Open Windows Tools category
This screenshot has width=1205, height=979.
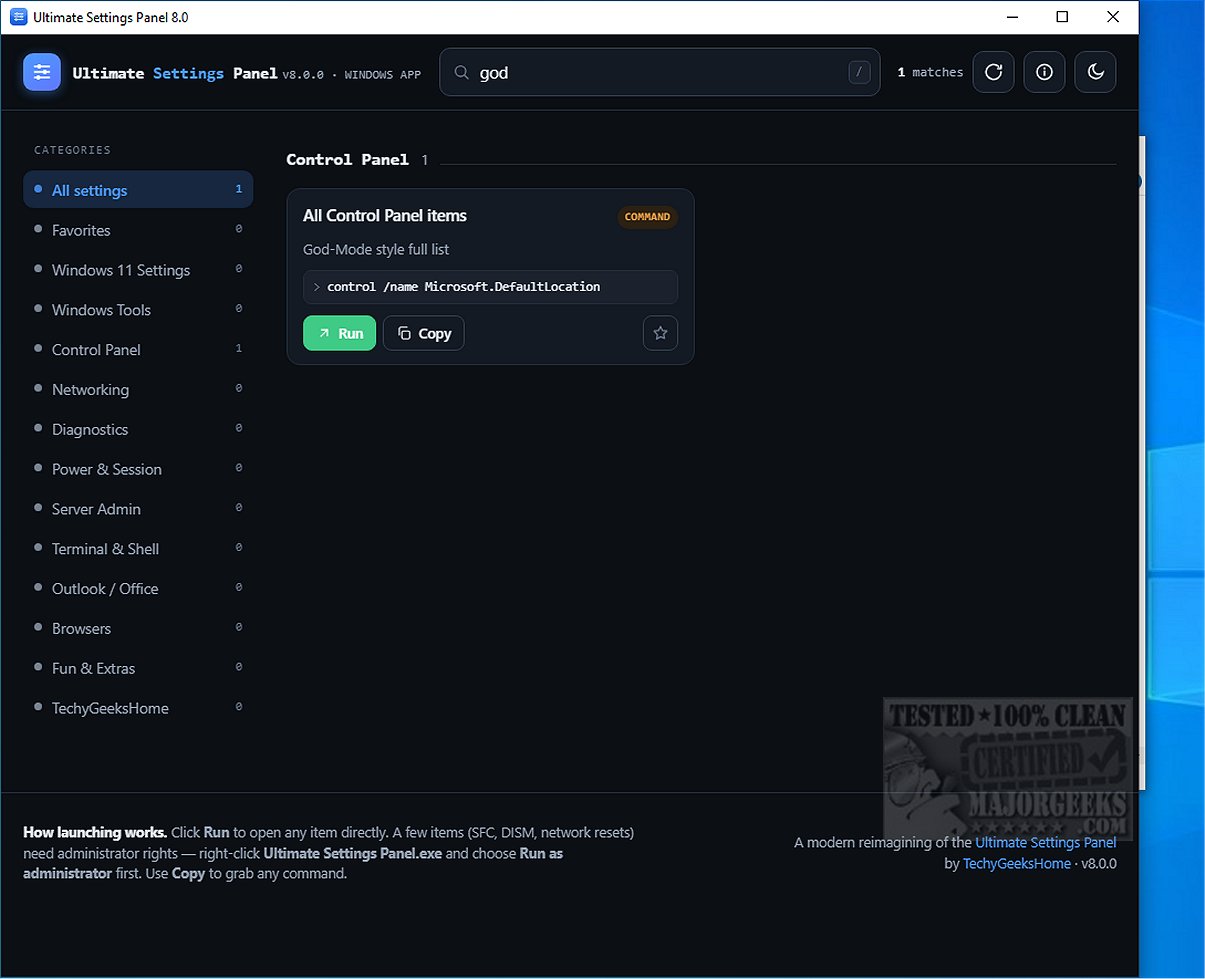[138, 310]
